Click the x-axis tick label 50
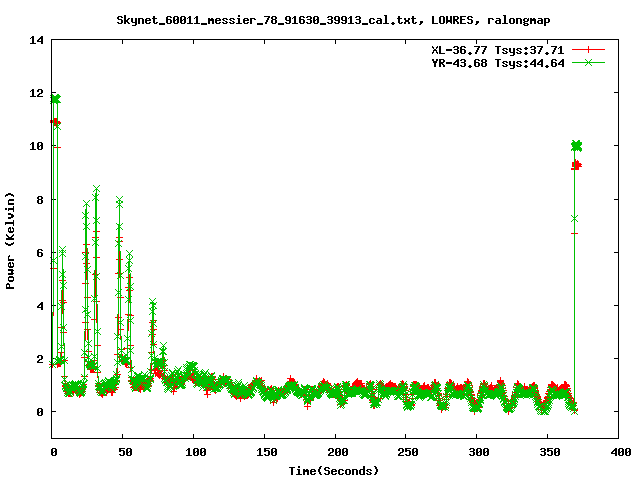640x480 pixels. (125, 452)
